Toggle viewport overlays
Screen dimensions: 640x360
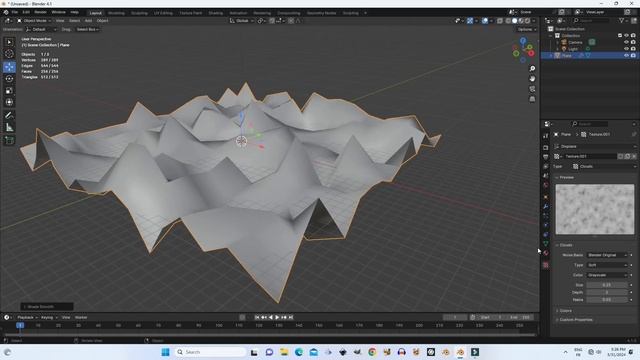coord(485,20)
